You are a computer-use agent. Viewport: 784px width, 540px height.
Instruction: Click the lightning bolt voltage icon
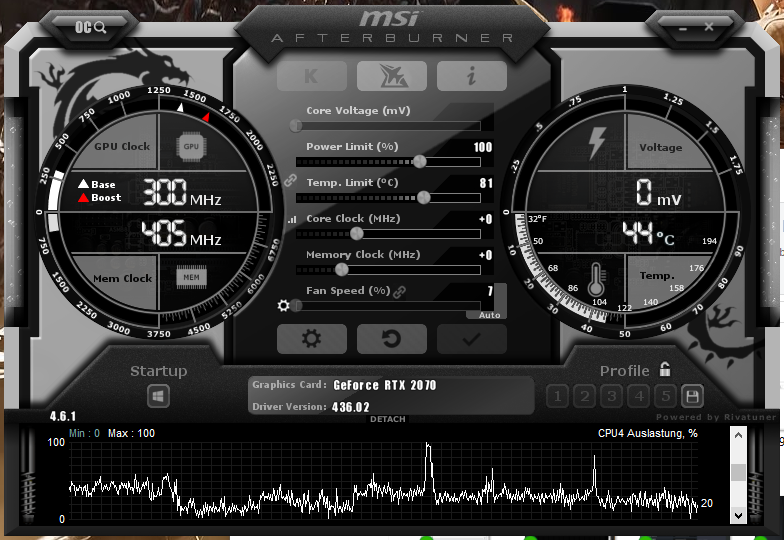click(x=596, y=143)
